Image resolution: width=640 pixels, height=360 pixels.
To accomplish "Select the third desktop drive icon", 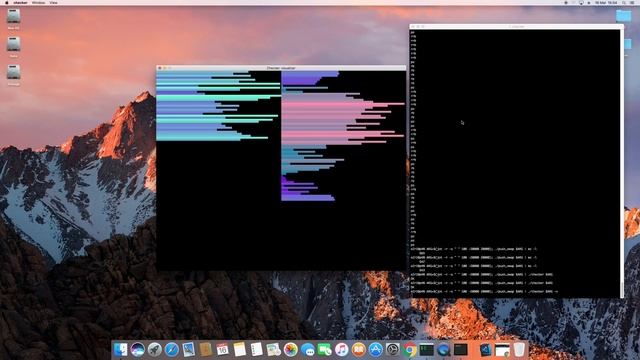I will [x=13, y=72].
